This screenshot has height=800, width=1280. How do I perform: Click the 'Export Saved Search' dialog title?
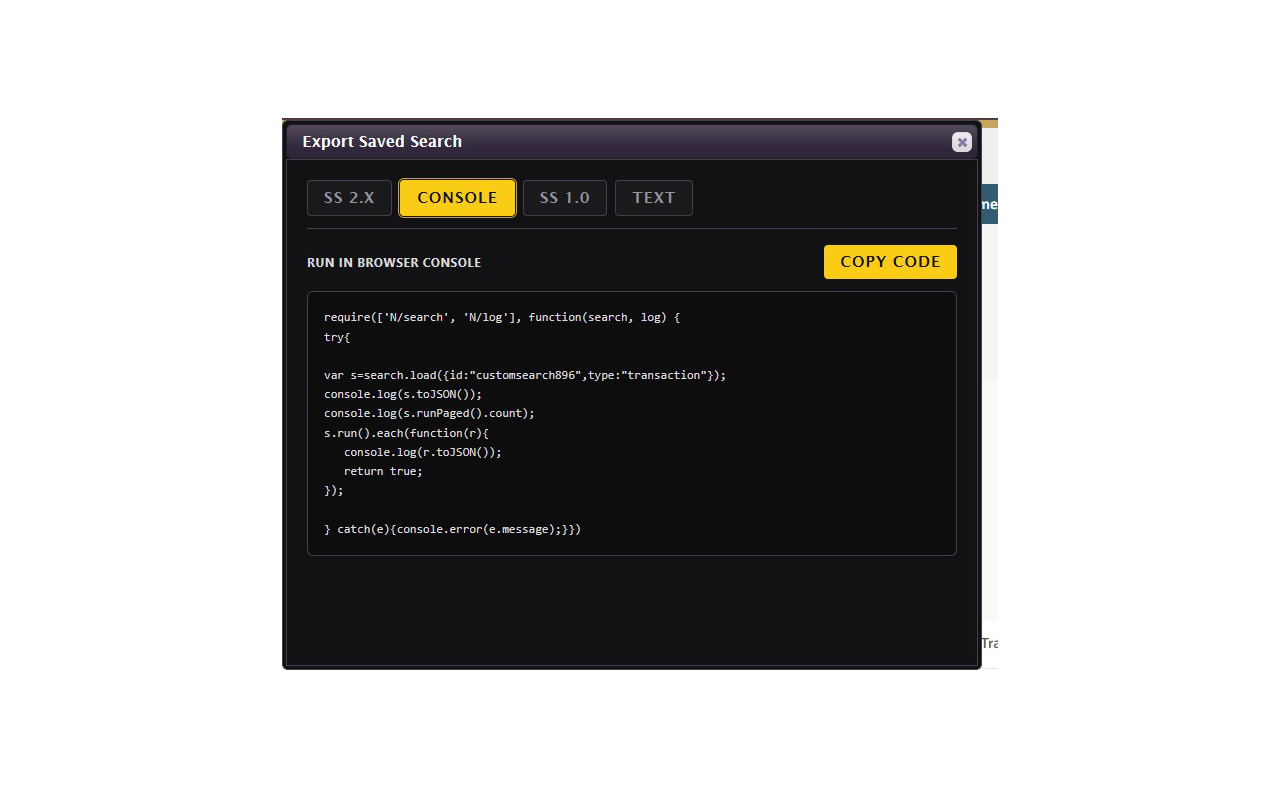[x=382, y=142]
